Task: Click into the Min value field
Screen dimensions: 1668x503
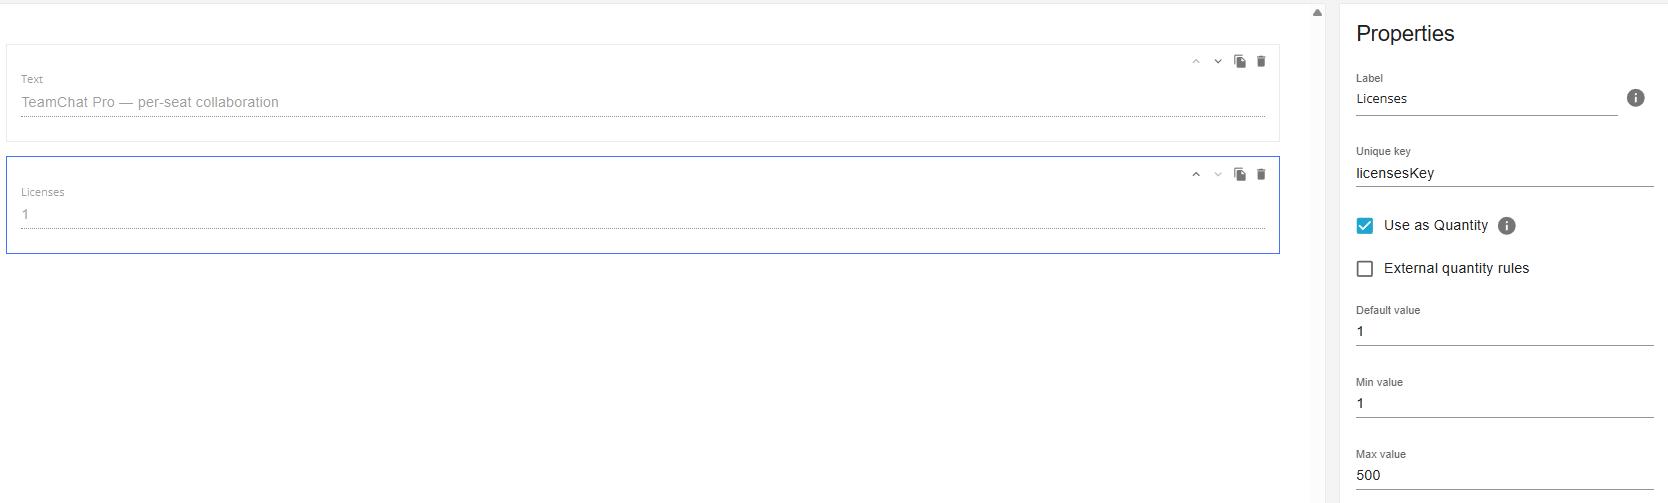Action: (x=1504, y=403)
